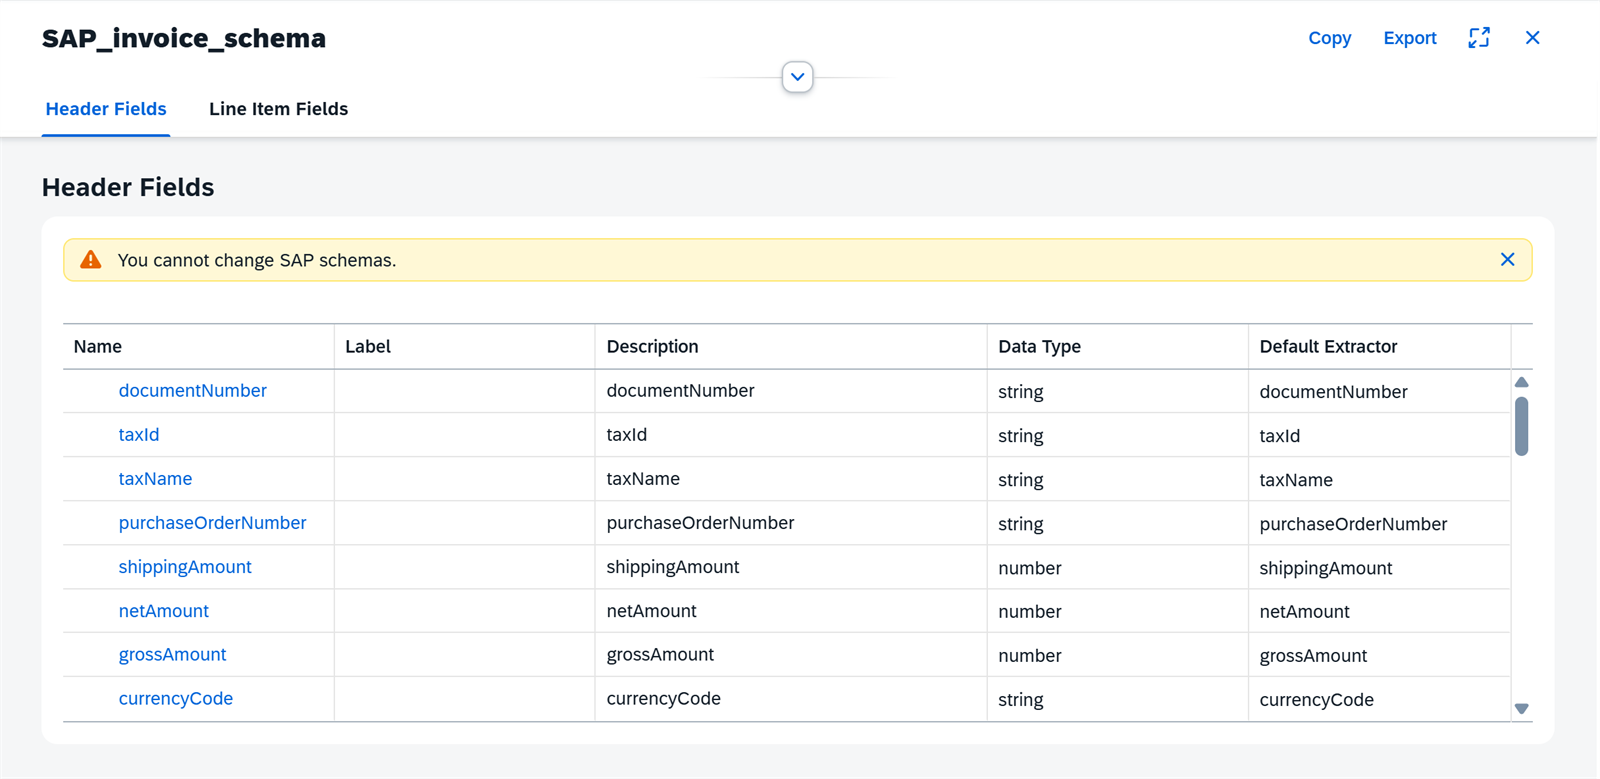Select the Data Type column header
1600x779 pixels.
click(x=1118, y=347)
